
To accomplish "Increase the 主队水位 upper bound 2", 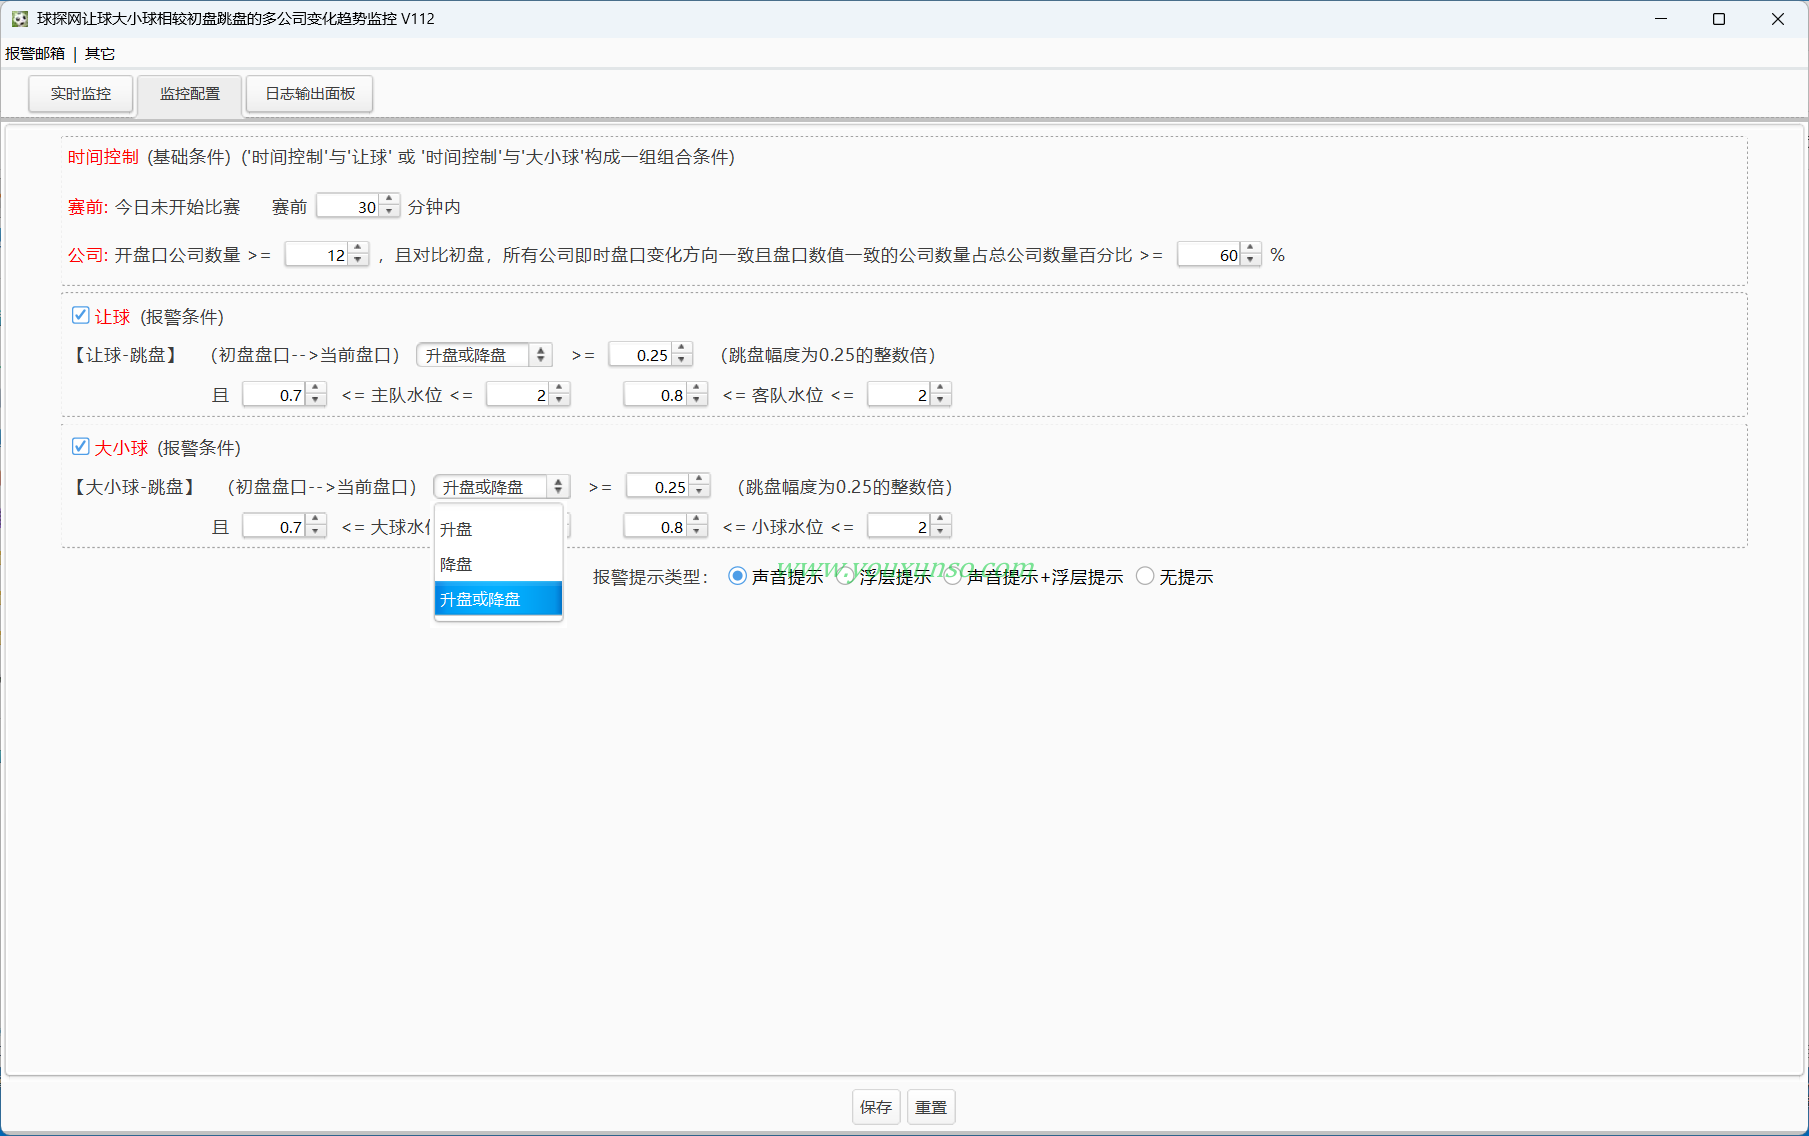I will point(560,388).
